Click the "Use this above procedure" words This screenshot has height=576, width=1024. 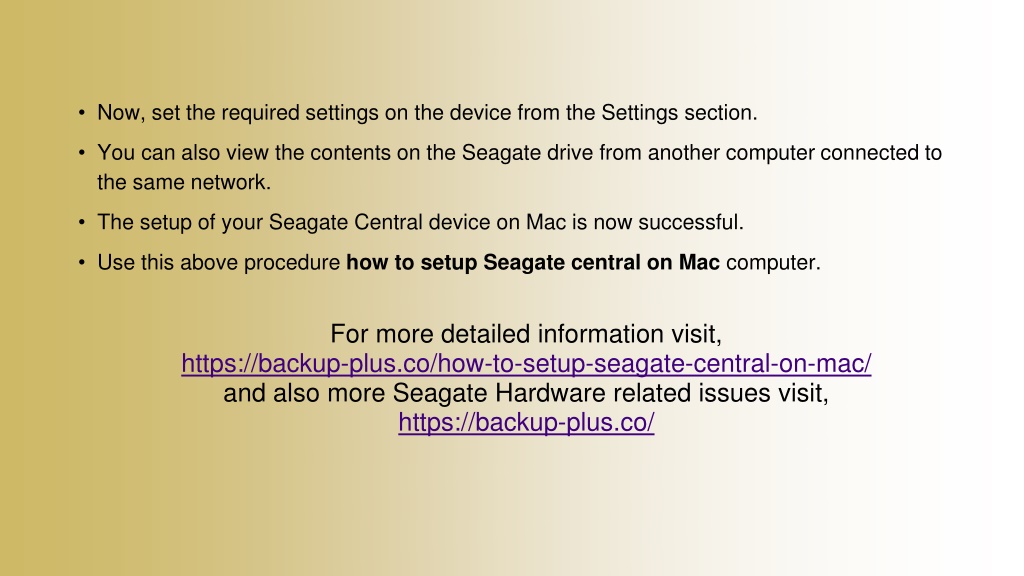219,263
